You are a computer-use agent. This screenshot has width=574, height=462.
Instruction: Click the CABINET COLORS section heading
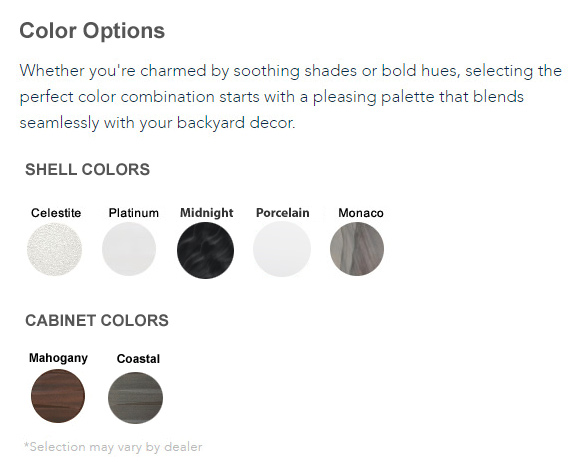coord(97,320)
